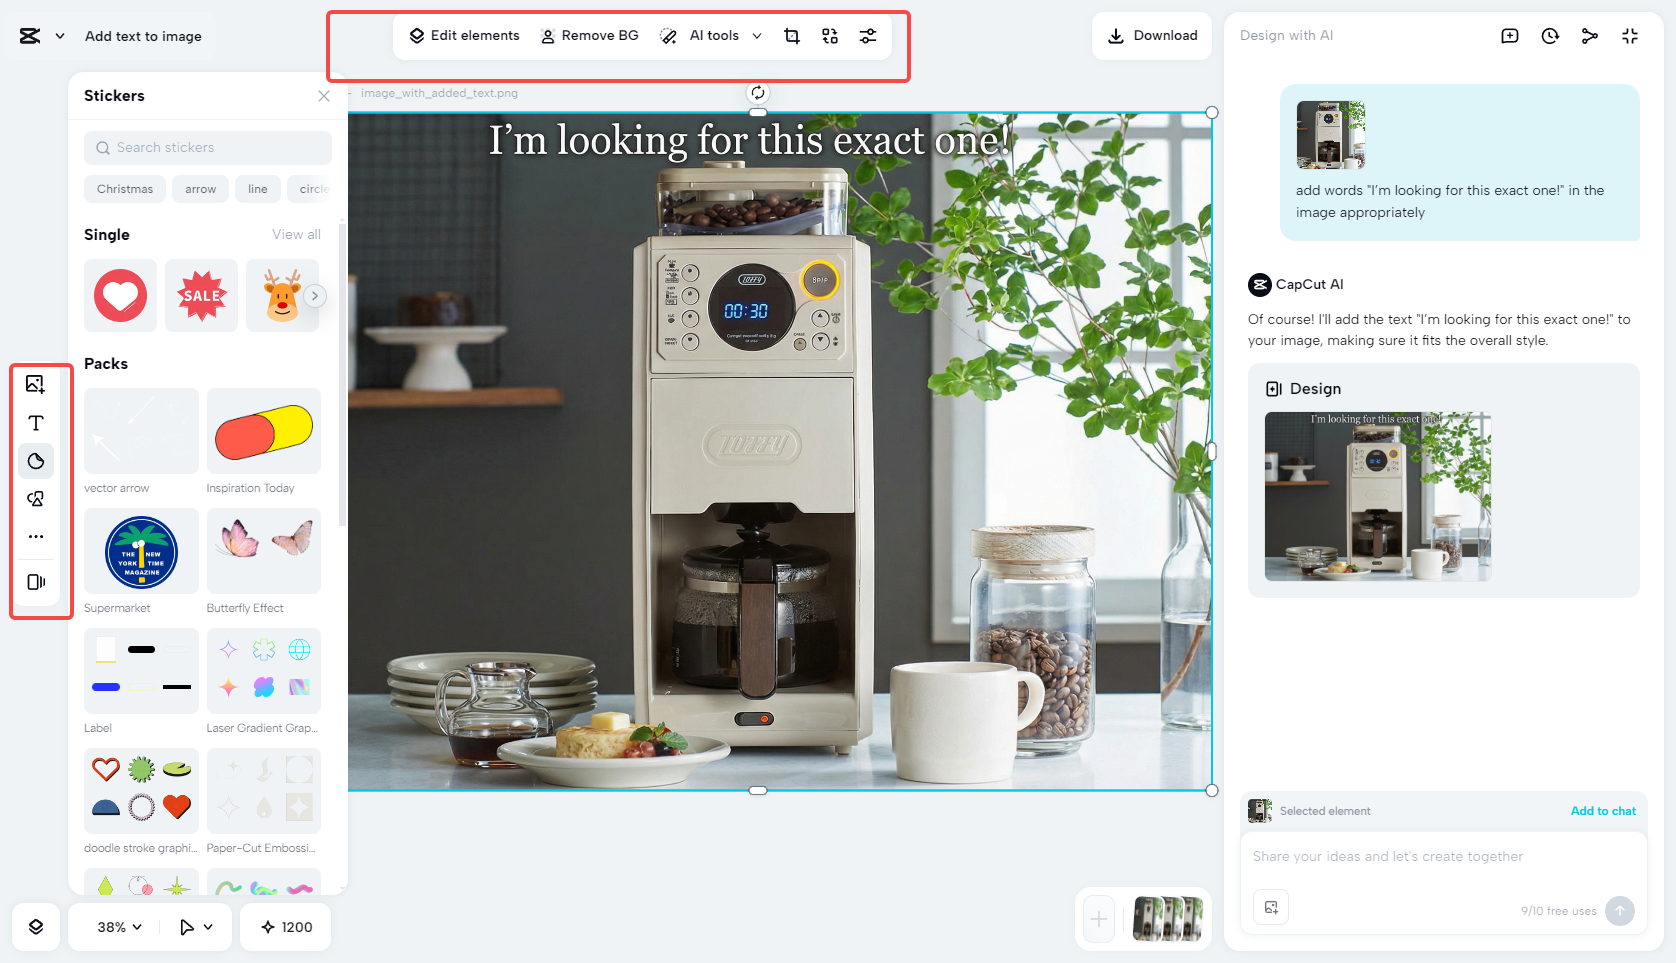
Task: Open the Label sticker pack
Action: tap(141, 671)
